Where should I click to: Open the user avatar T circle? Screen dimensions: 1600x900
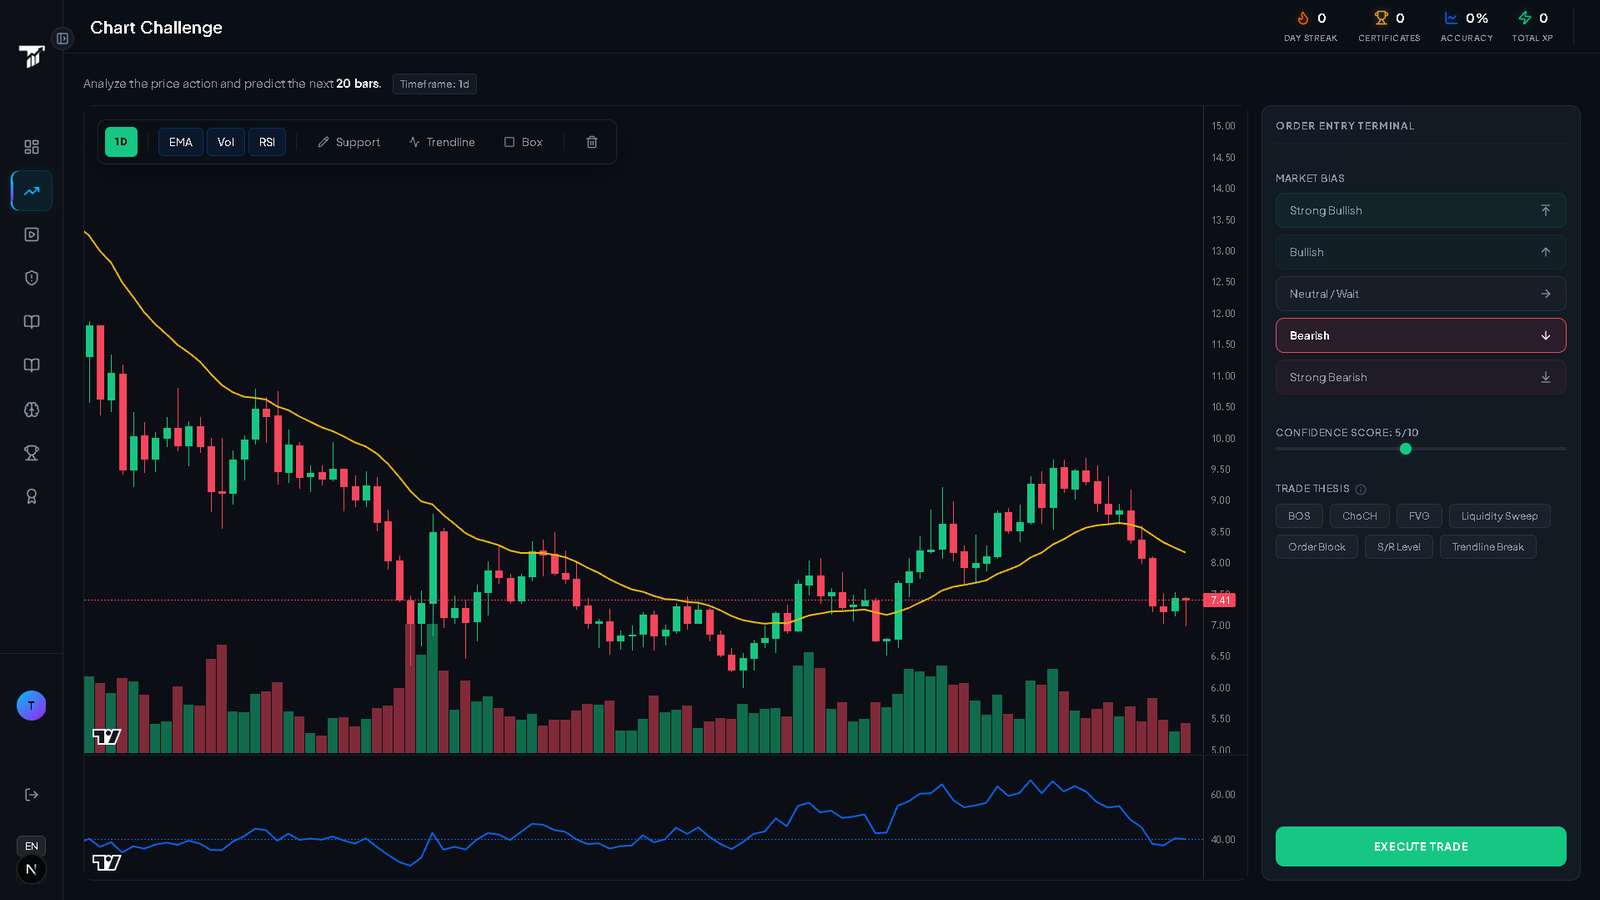click(31, 706)
